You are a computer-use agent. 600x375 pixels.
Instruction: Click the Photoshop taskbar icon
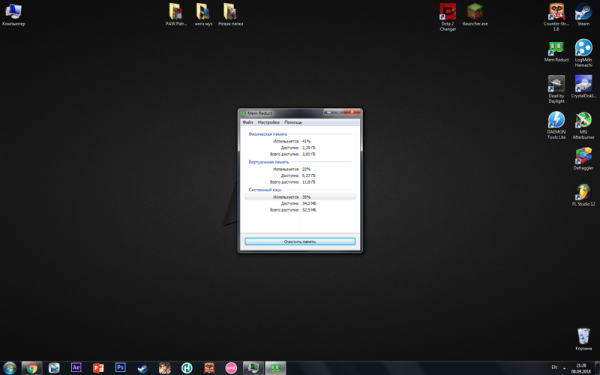(x=120, y=368)
